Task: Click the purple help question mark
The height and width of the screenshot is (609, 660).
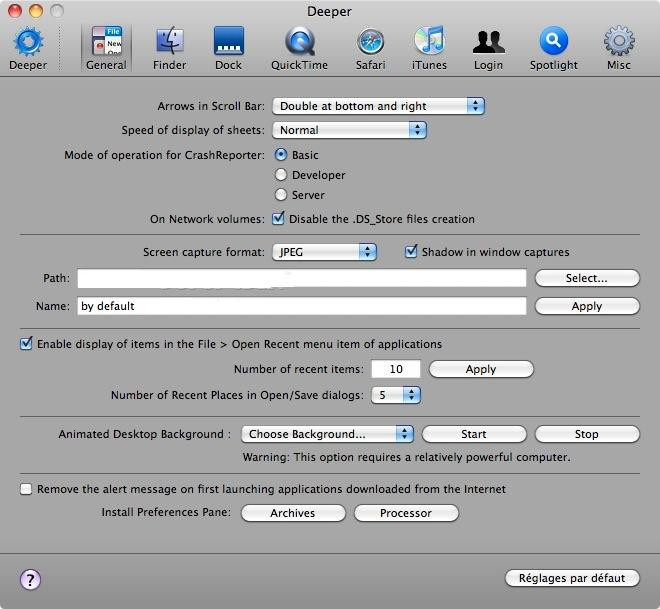Action: click(x=30, y=580)
